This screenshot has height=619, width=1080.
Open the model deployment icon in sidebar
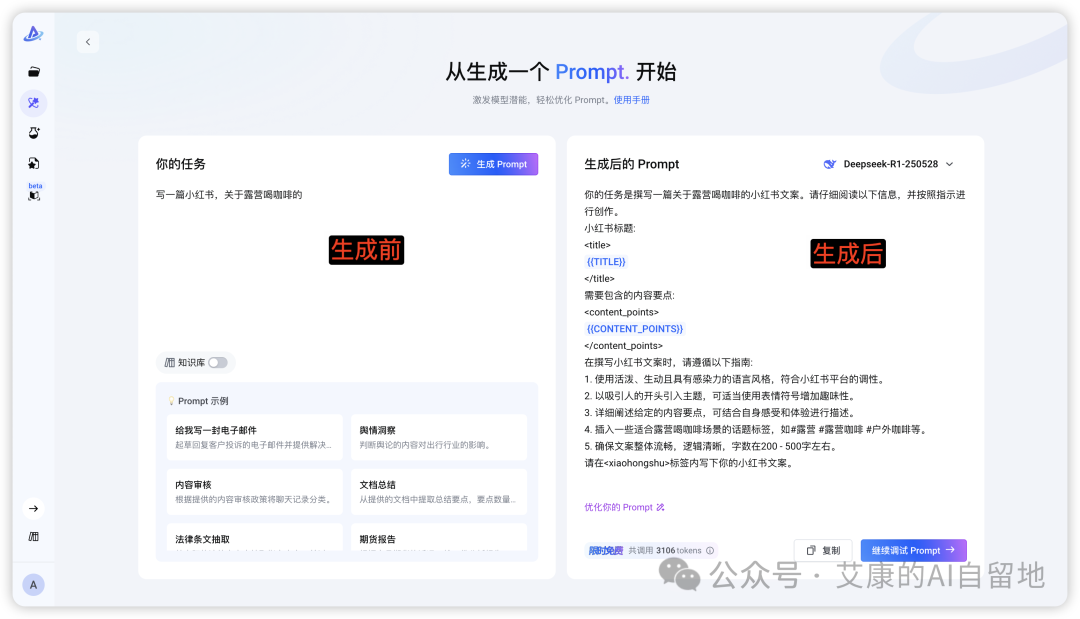tap(33, 162)
